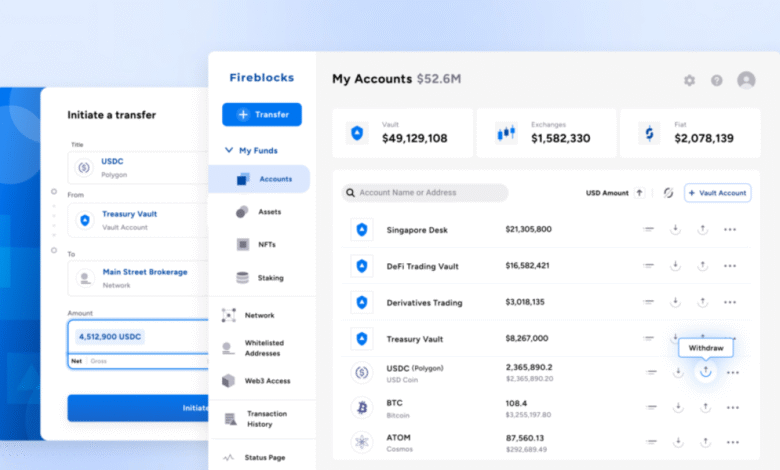780x470 pixels.
Task: Open the Accounts menu item
Action: coord(259,179)
